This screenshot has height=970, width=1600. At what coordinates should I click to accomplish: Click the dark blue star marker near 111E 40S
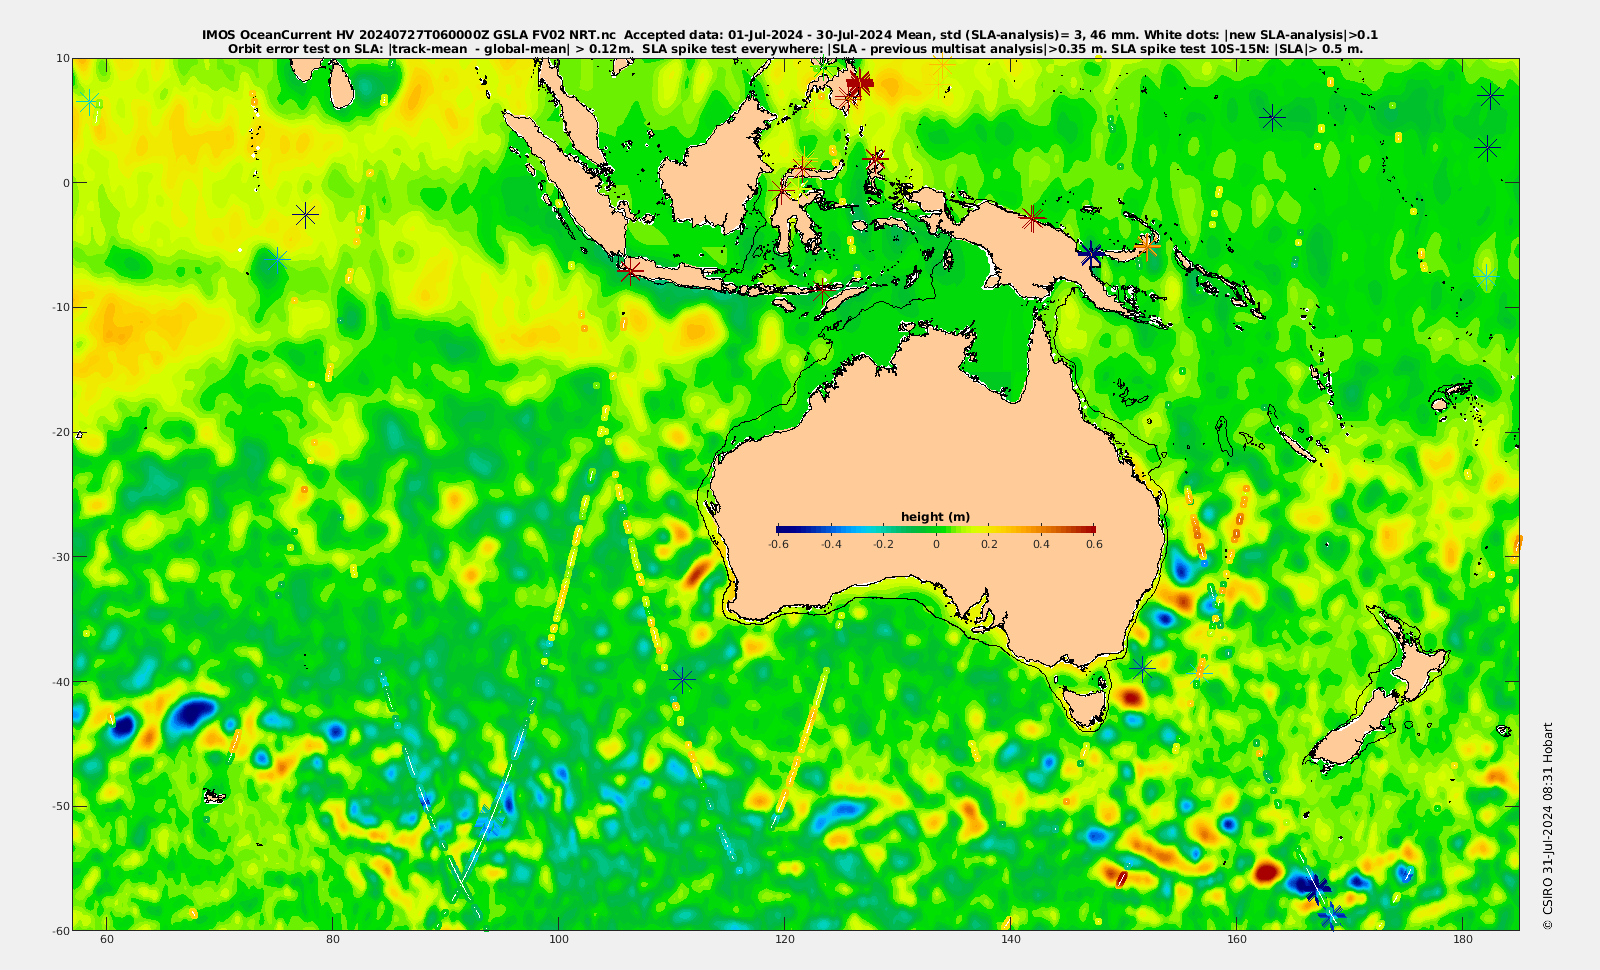[x=682, y=681]
